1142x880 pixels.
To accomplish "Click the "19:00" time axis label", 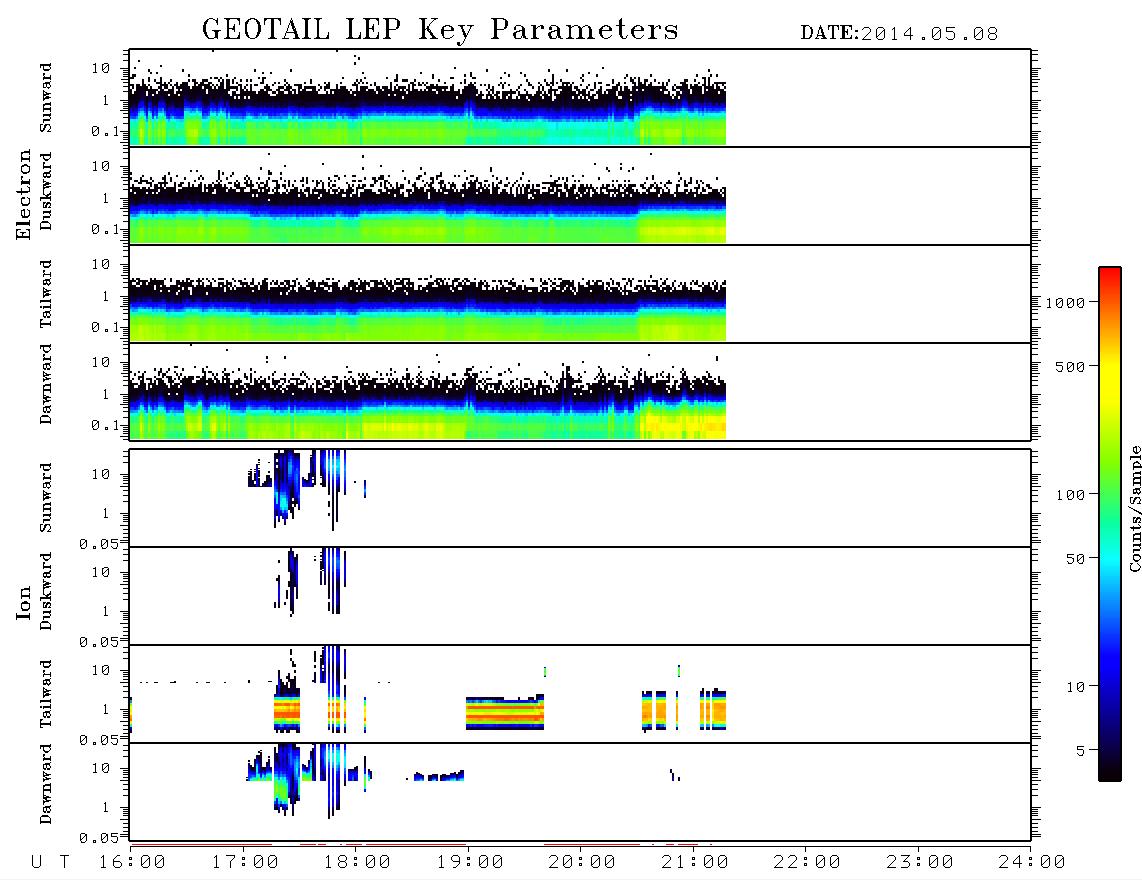I will click(470, 863).
